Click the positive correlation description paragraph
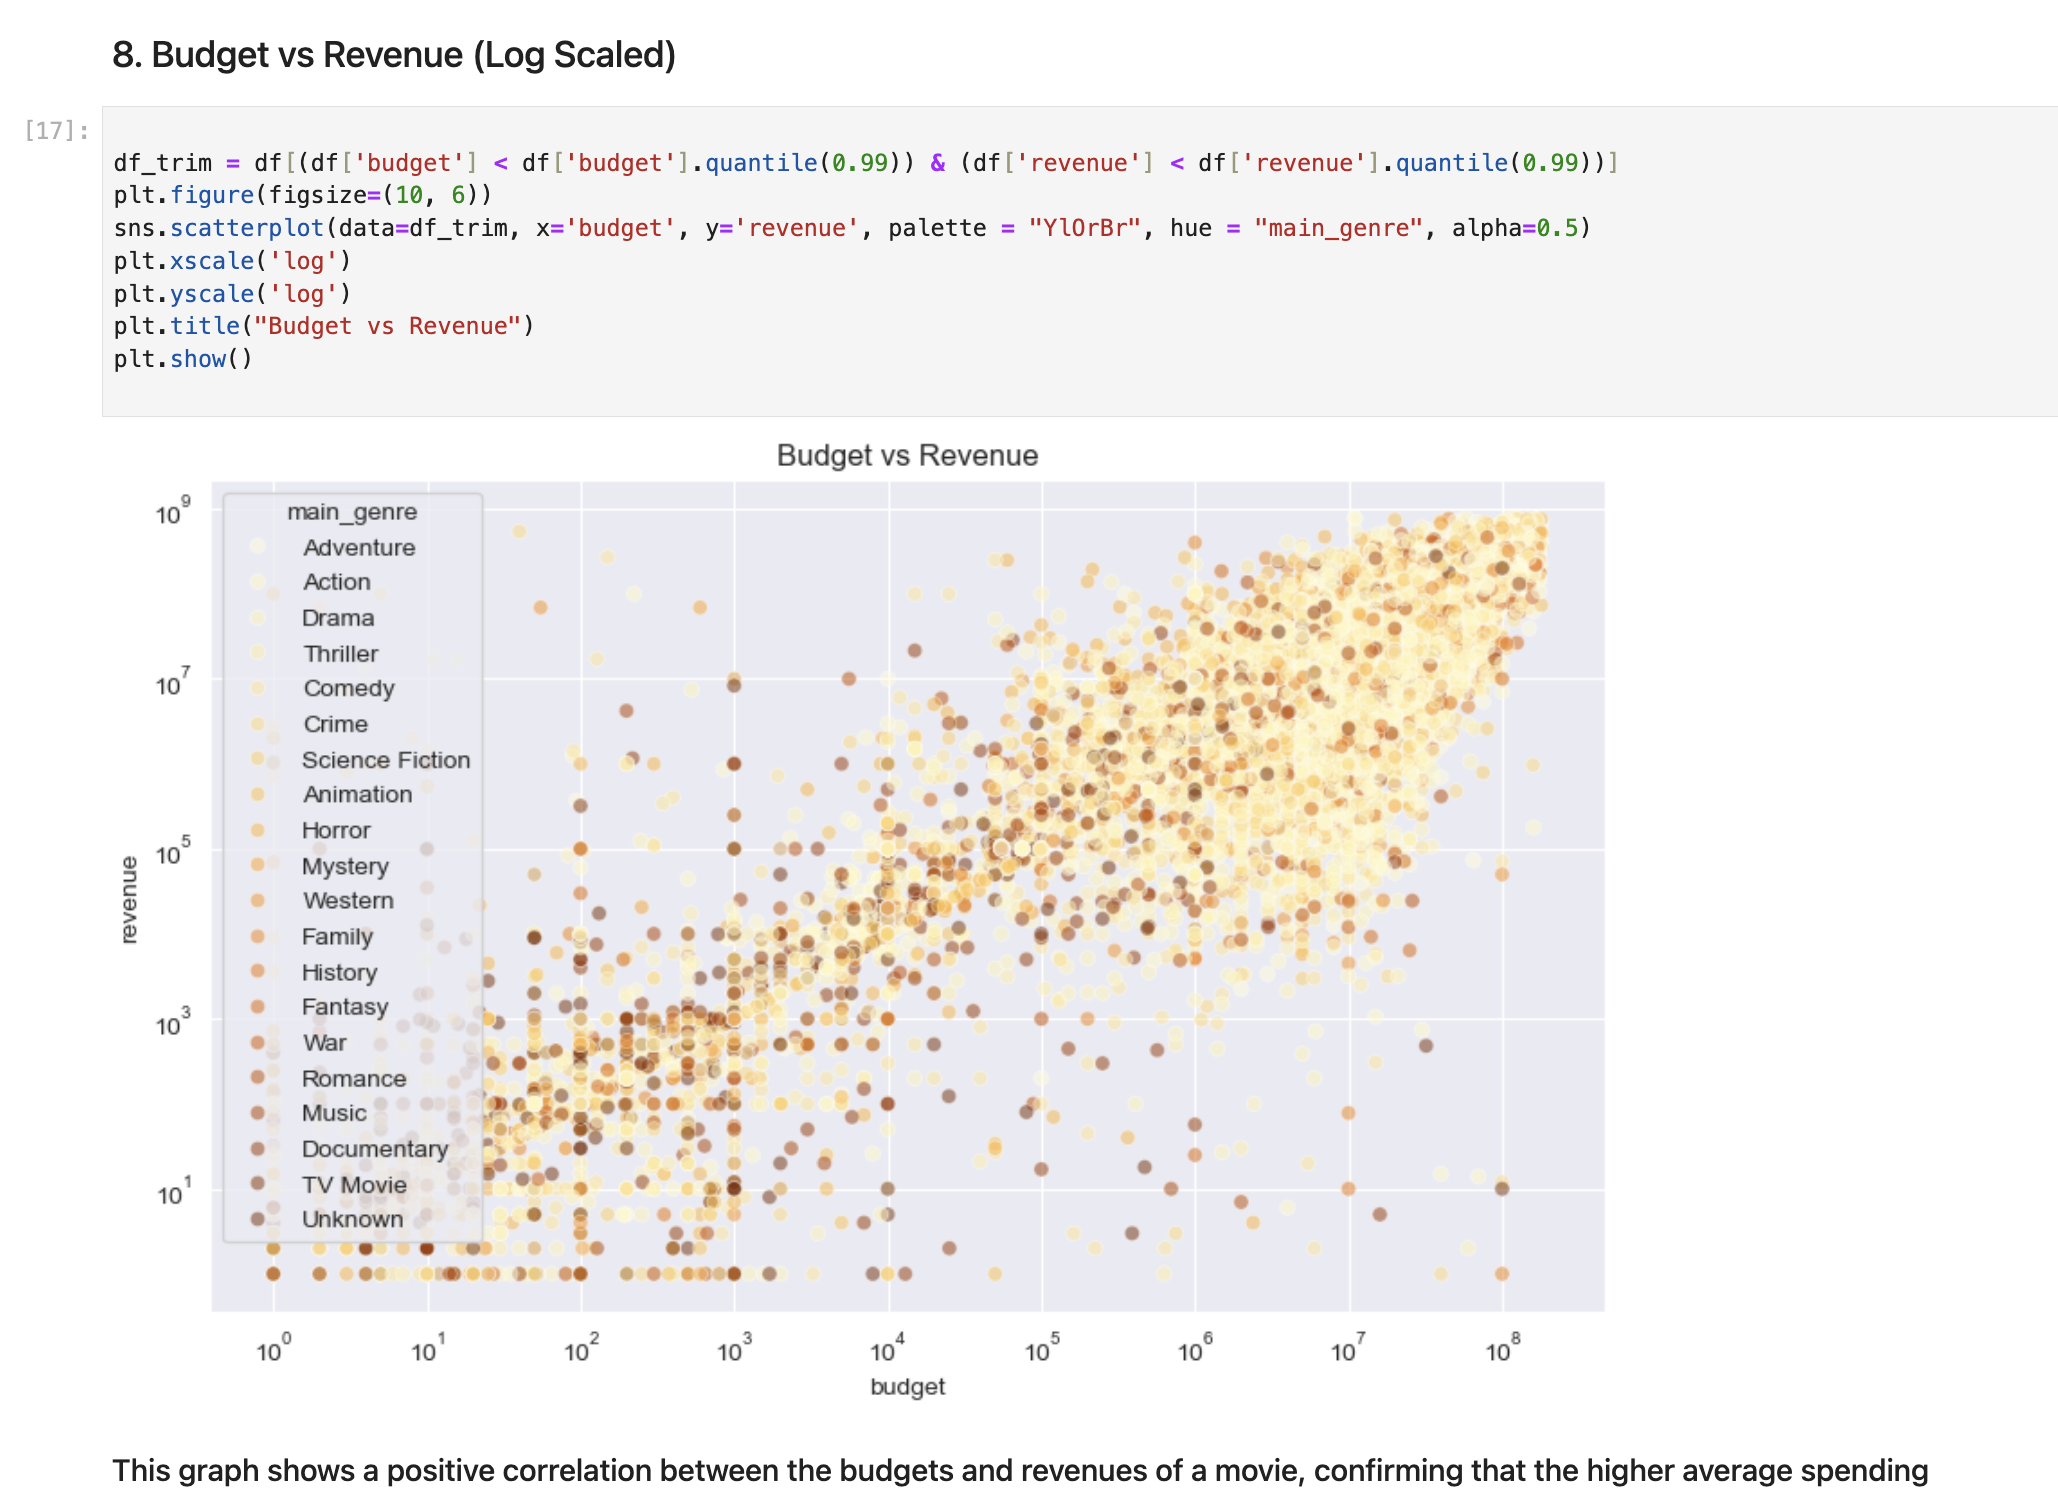Screen dimensions: 2058x1512 click(1020, 1471)
